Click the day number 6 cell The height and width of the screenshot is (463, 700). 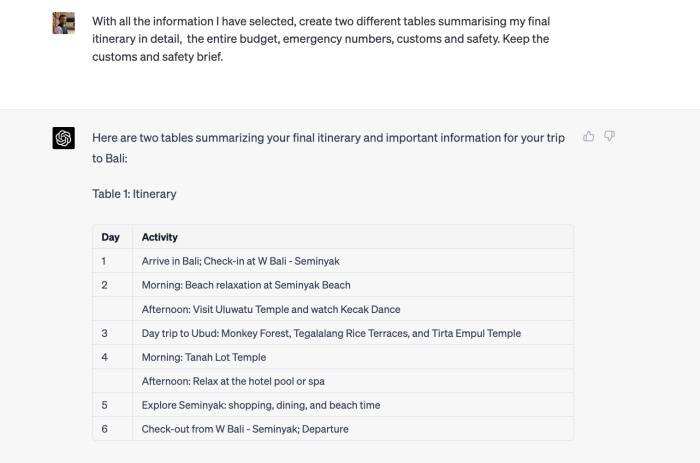[x=104, y=429]
